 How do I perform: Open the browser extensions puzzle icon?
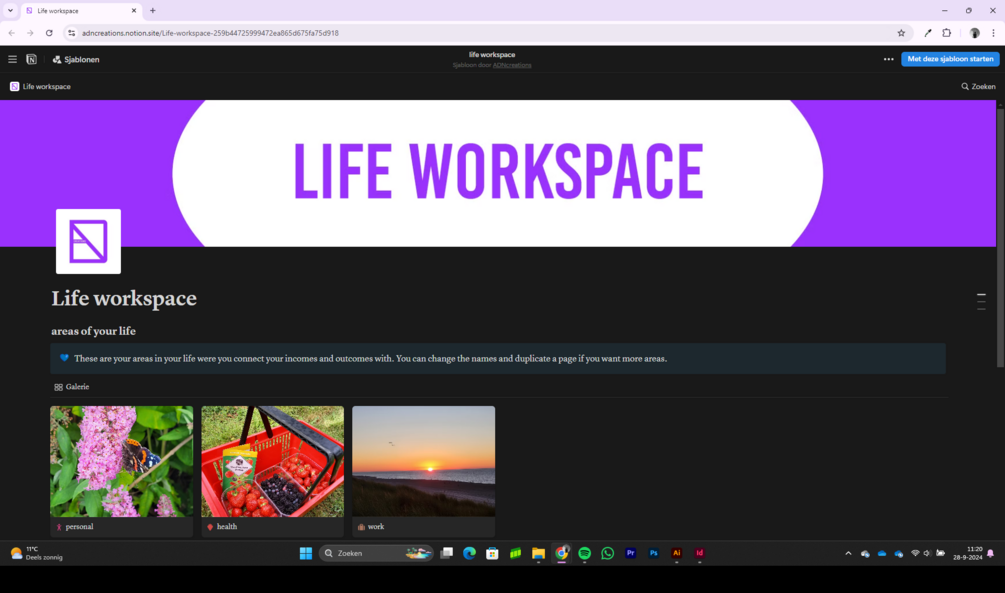click(947, 33)
